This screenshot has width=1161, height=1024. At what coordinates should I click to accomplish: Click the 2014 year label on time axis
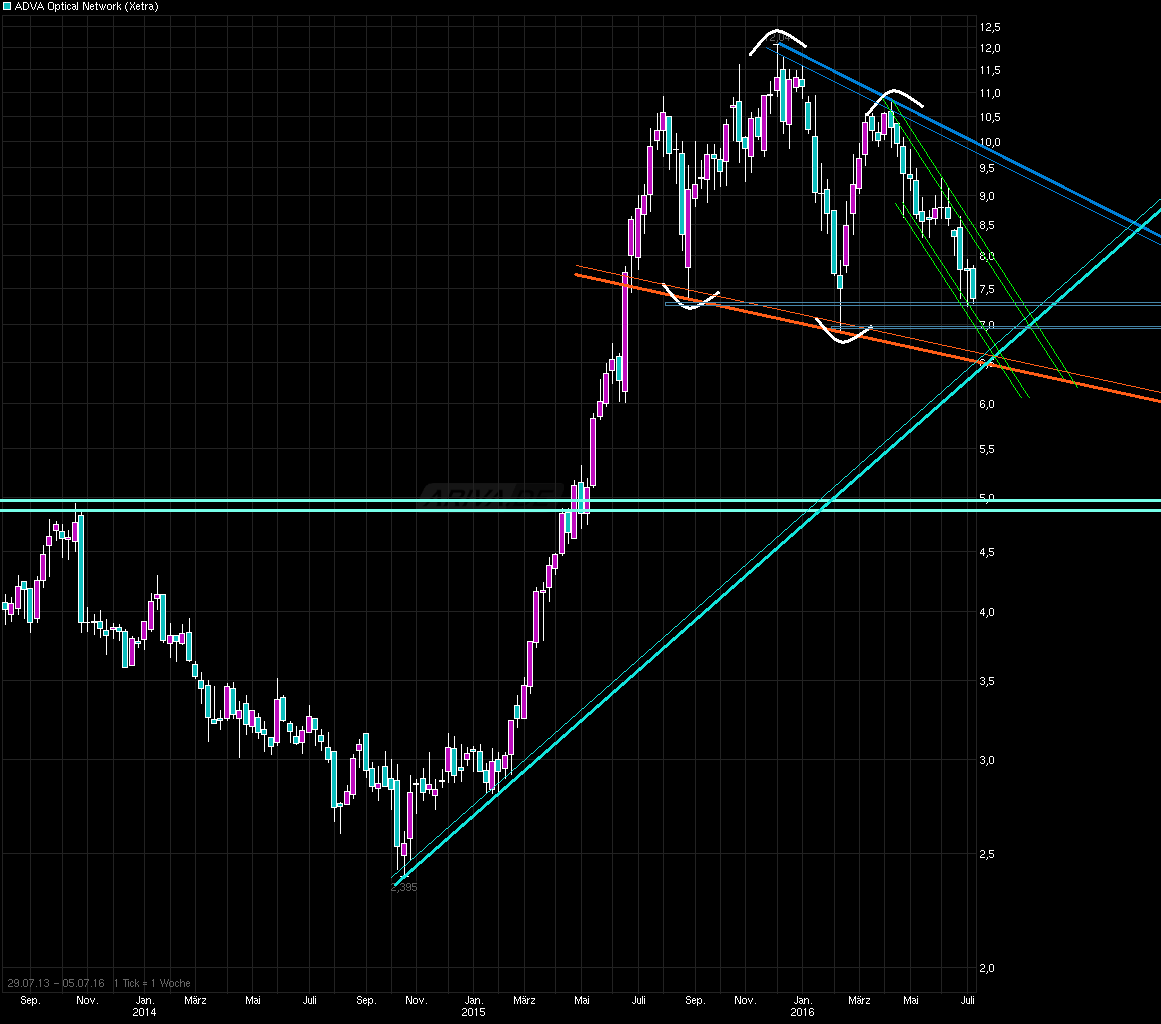(x=144, y=1012)
